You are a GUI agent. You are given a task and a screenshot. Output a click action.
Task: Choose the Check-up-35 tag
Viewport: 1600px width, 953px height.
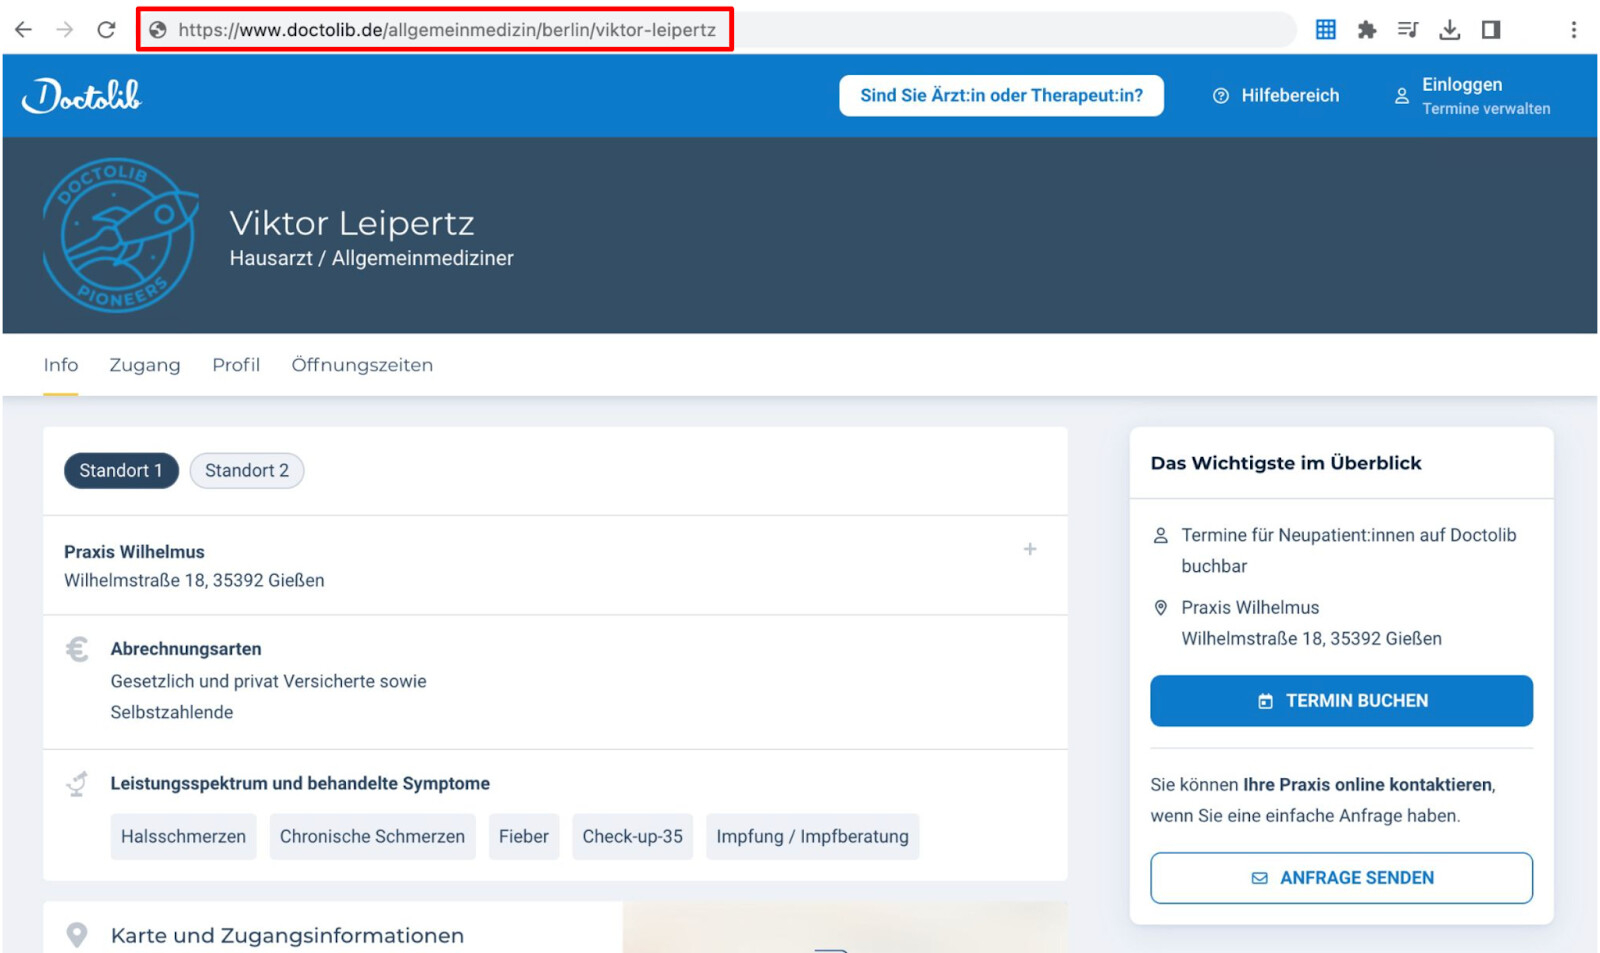(x=633, y=836)
